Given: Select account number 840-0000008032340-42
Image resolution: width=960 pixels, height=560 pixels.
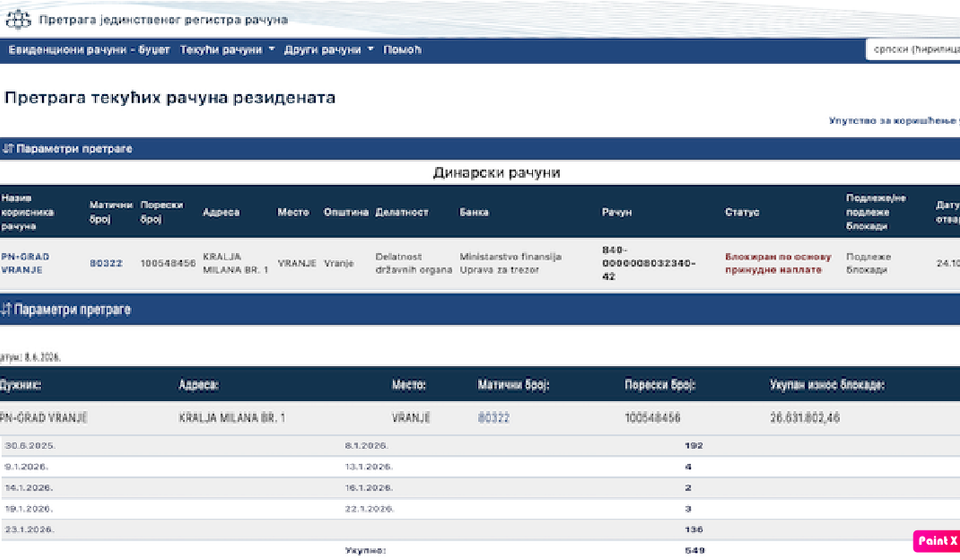Looking at the screenshot, I should [x=648, y=263].
